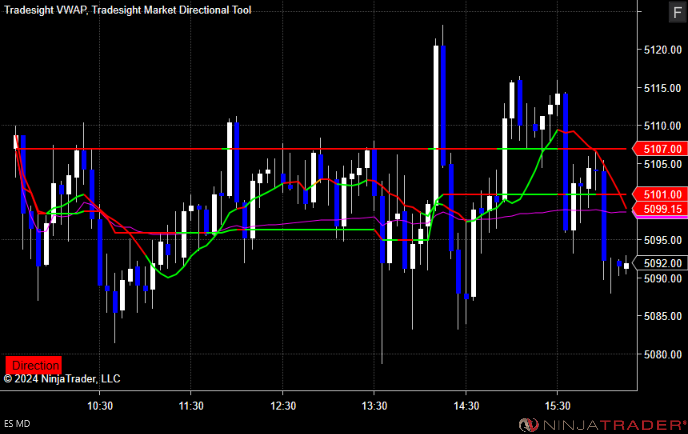
Task: Click the 13:30 time axis label
Action: coord(374,406)
